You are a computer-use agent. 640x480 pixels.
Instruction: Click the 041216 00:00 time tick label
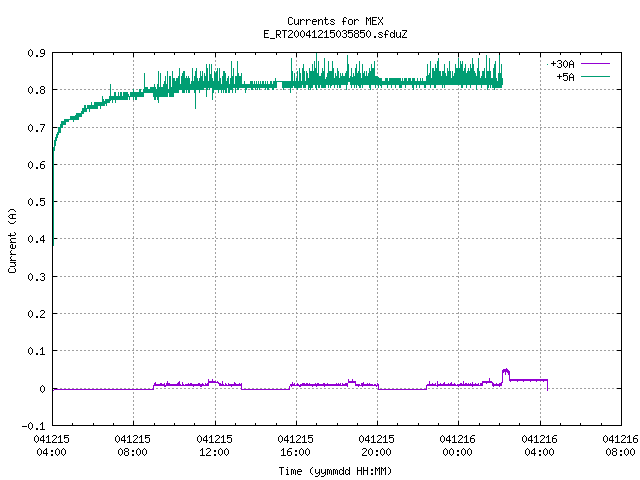[458, 446]
